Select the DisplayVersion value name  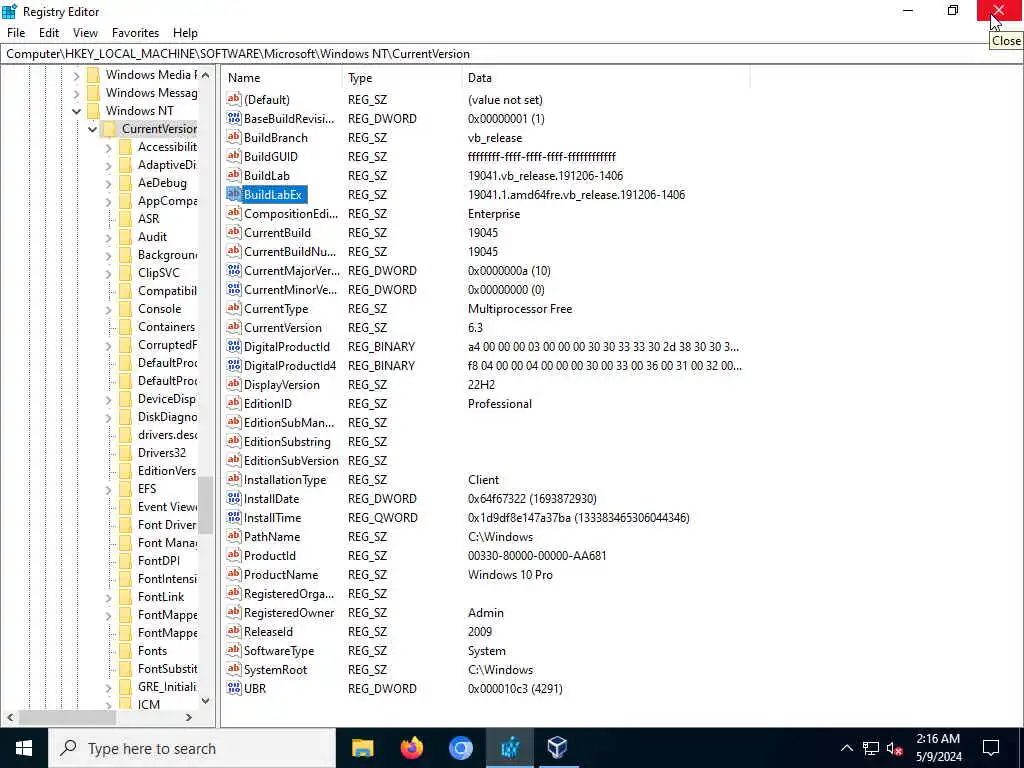coord(281,385)
